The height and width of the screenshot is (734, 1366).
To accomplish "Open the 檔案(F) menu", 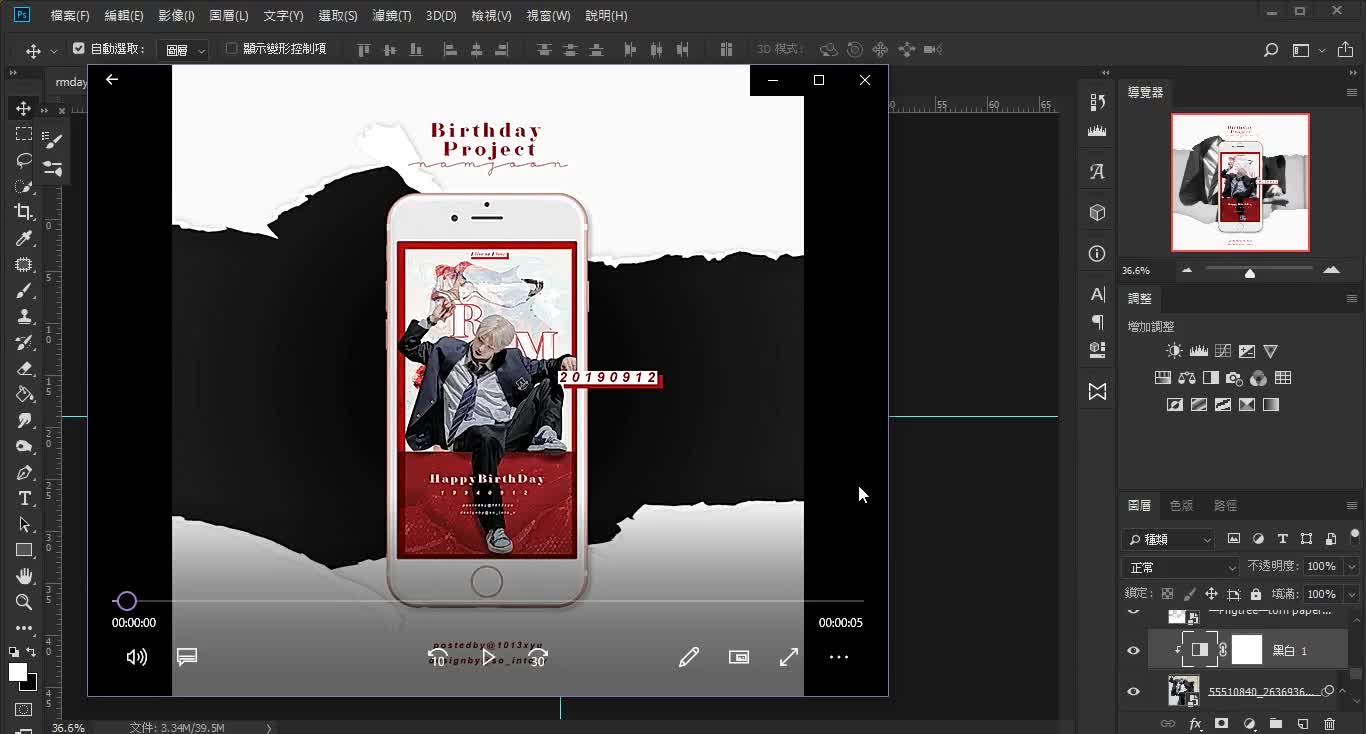I will [70, 16].
